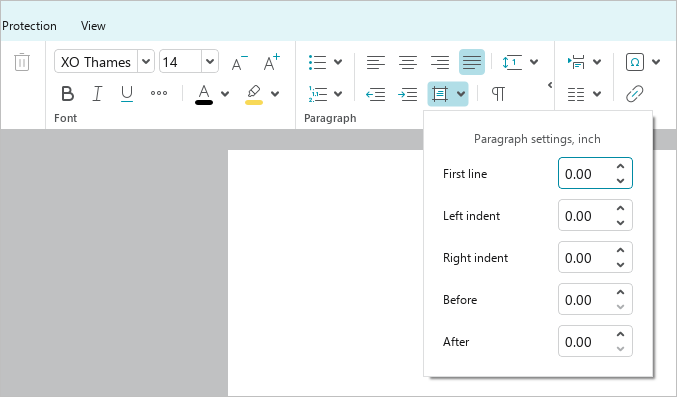This screenshot has height=397, width=677.
Task: Click the line spacing icon
Action: (x=512, y=62)
